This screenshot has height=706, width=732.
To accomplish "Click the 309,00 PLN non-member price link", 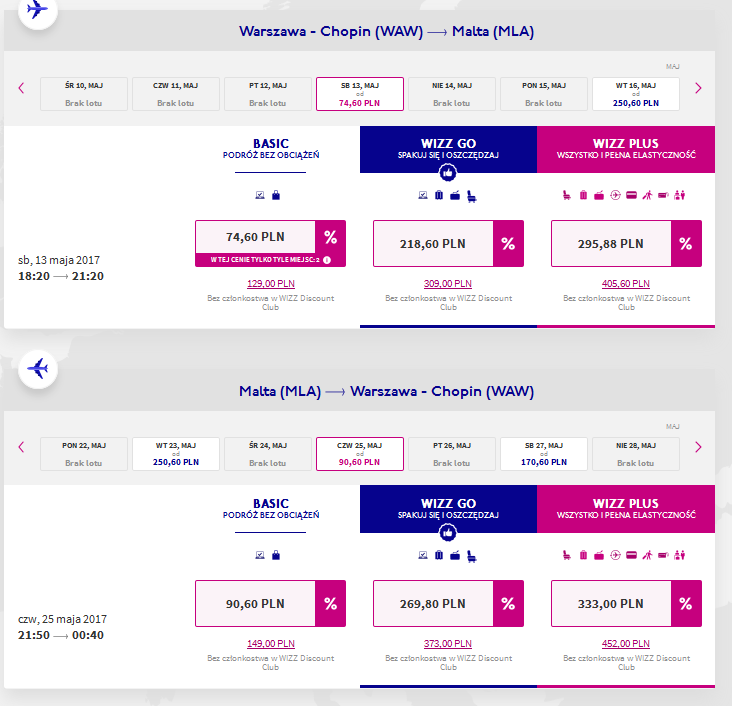I will (448, 284).
